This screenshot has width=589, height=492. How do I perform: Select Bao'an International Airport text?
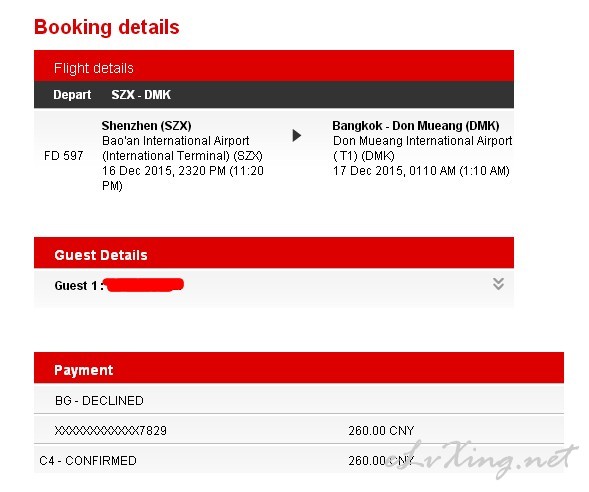(x=175, y=141)
